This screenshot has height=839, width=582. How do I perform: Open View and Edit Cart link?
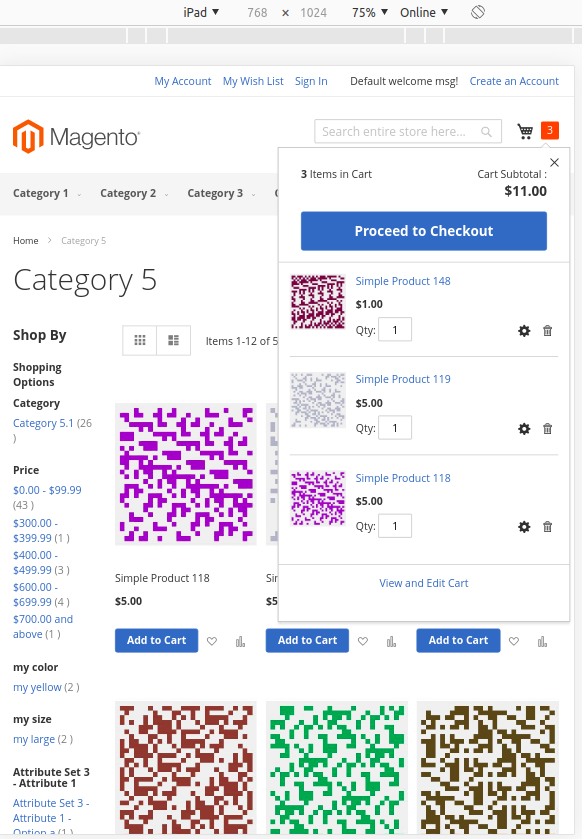[x=424, y=583]
